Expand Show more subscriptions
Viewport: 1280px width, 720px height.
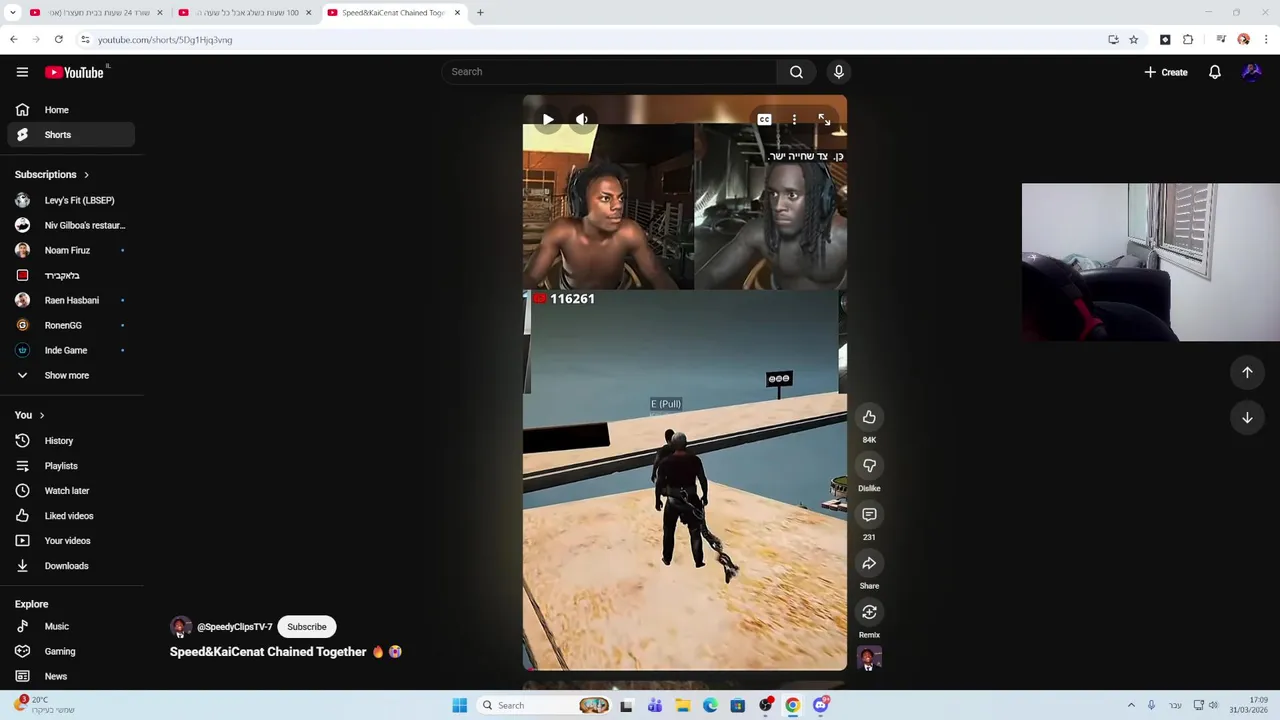click(x=70, y=375)
